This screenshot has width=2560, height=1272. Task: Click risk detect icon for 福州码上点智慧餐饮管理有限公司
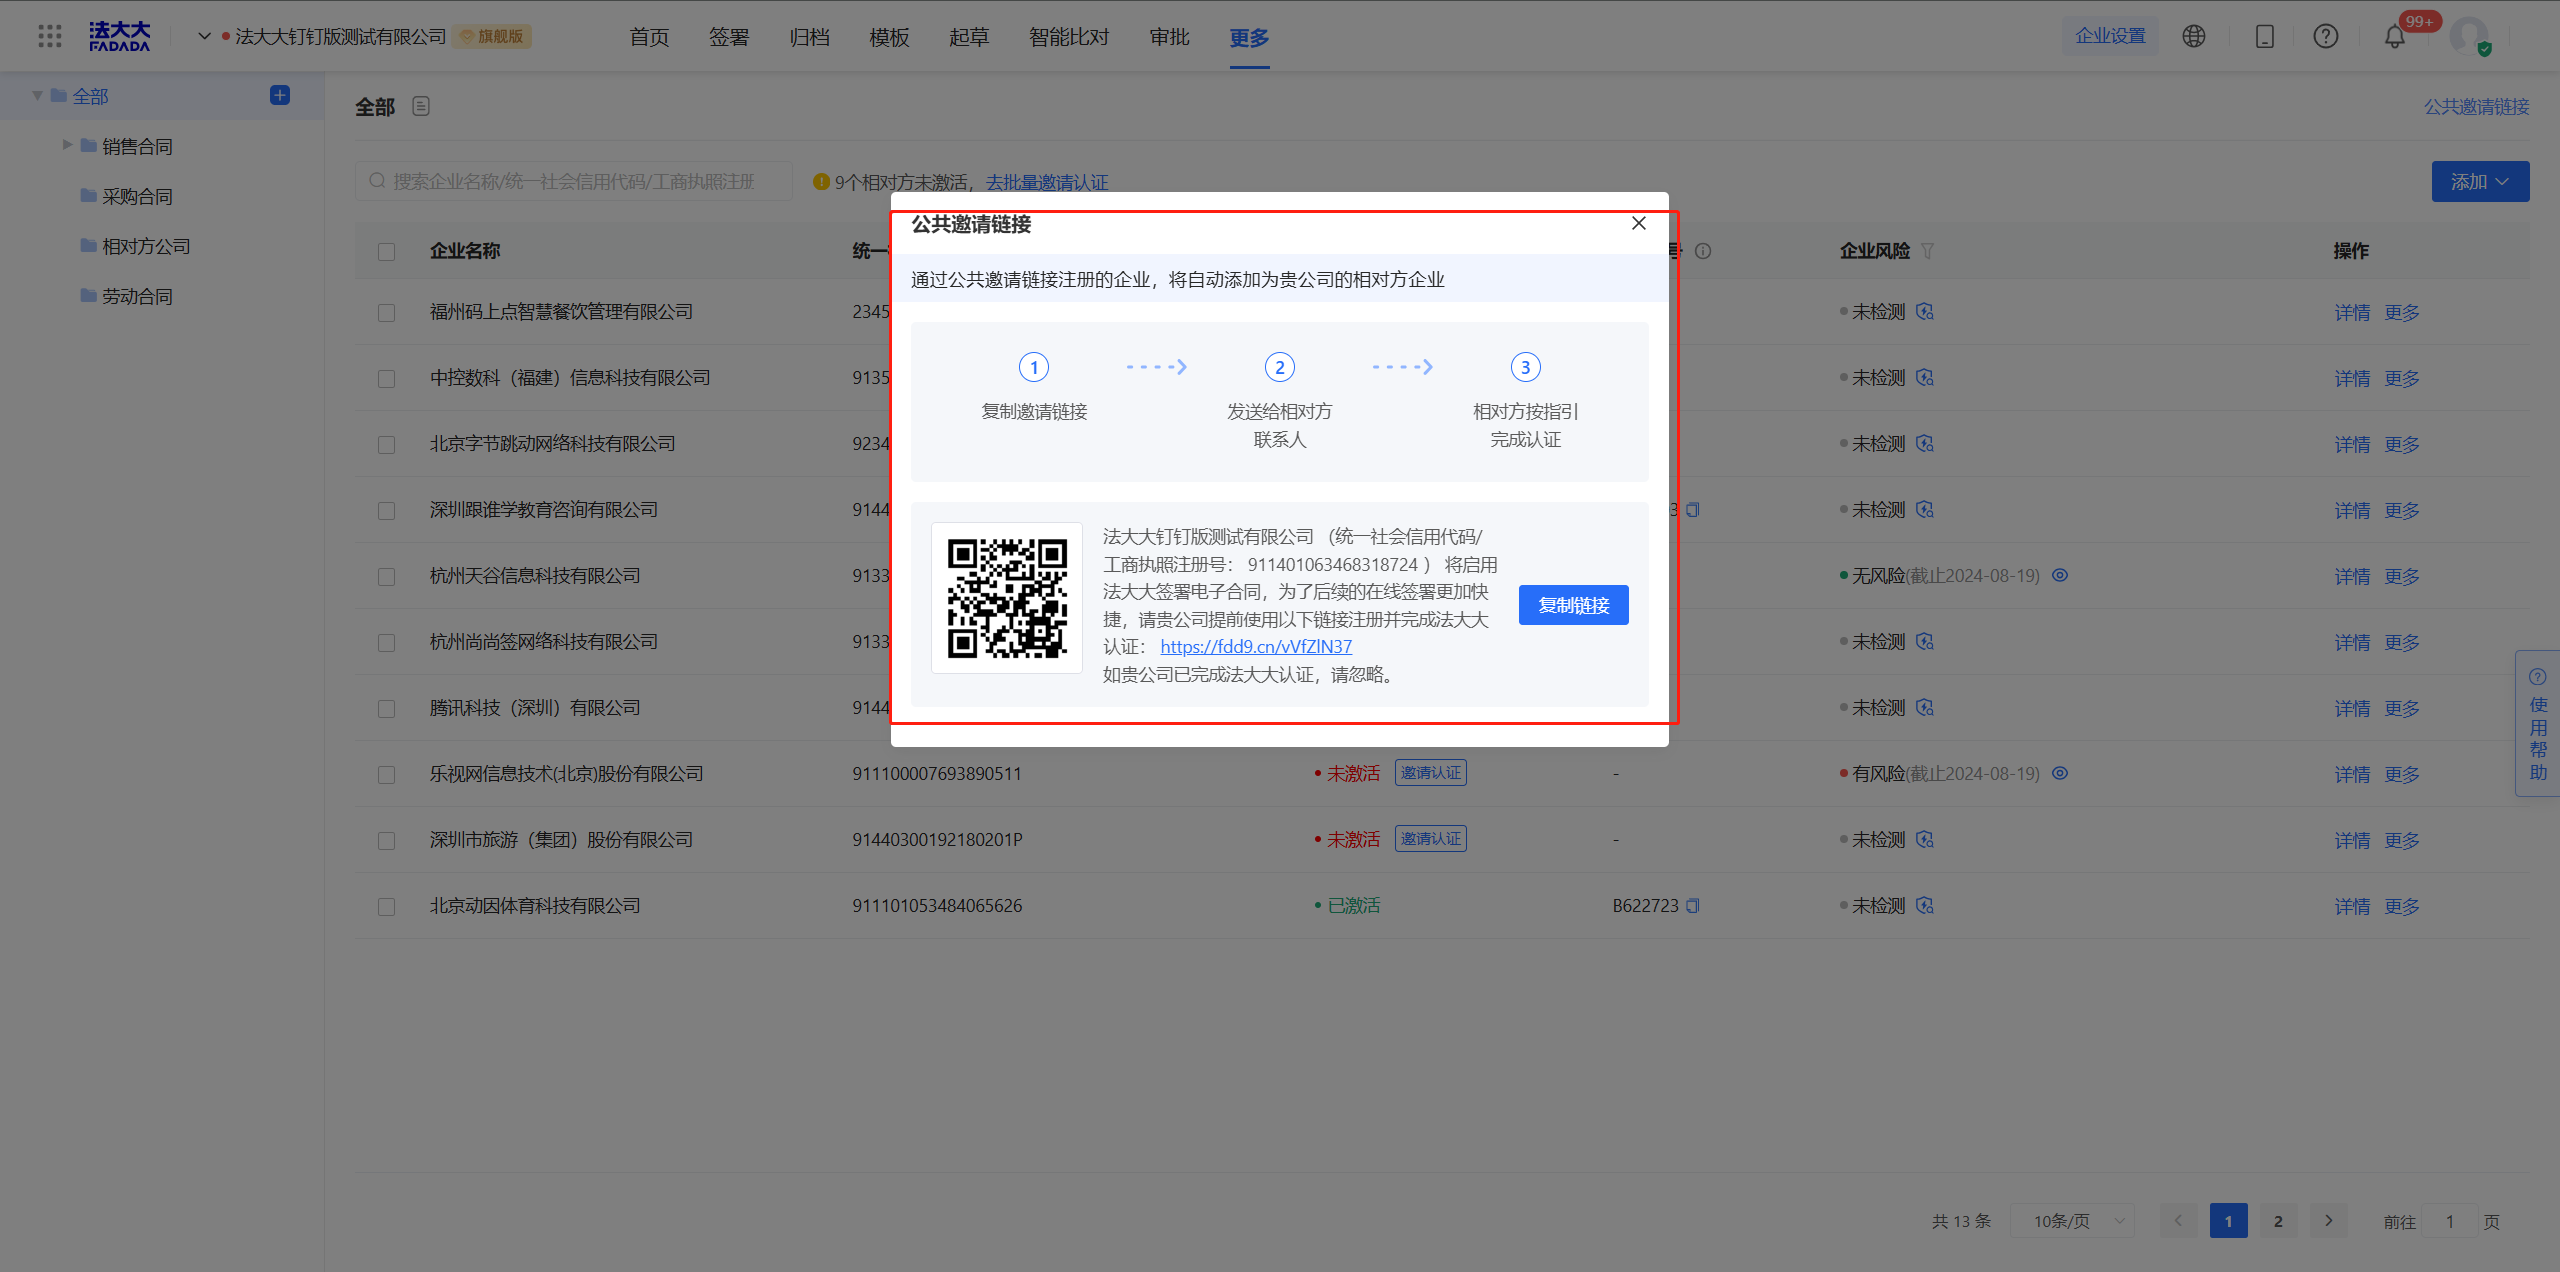[x=1925, y=312]
